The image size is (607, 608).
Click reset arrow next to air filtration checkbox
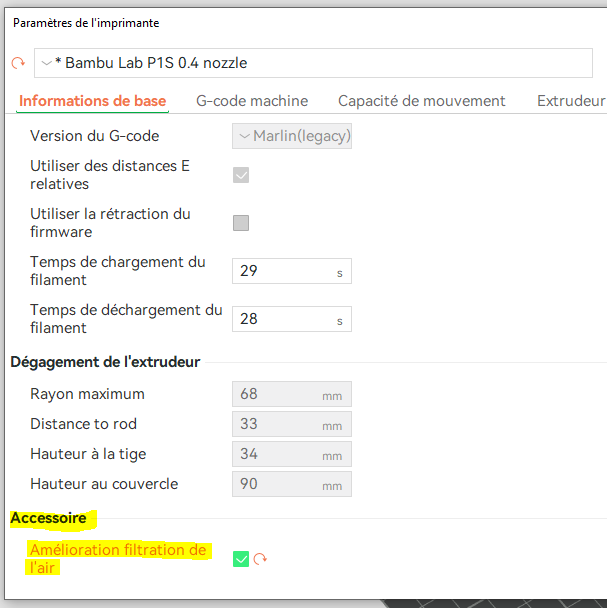click(x=260, y=559)
